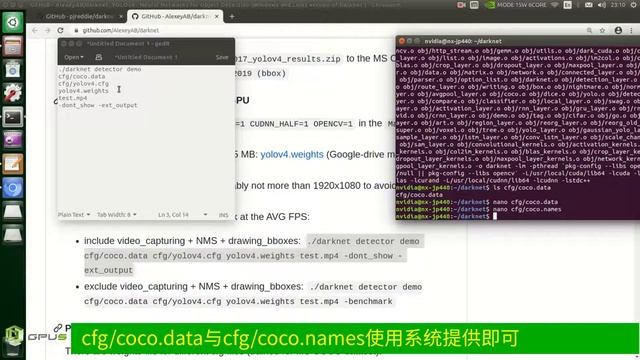Switch to the GitHub AlexeyAB/darknet tab
This screenshot has height=360, width=640.
coord(176,16)
